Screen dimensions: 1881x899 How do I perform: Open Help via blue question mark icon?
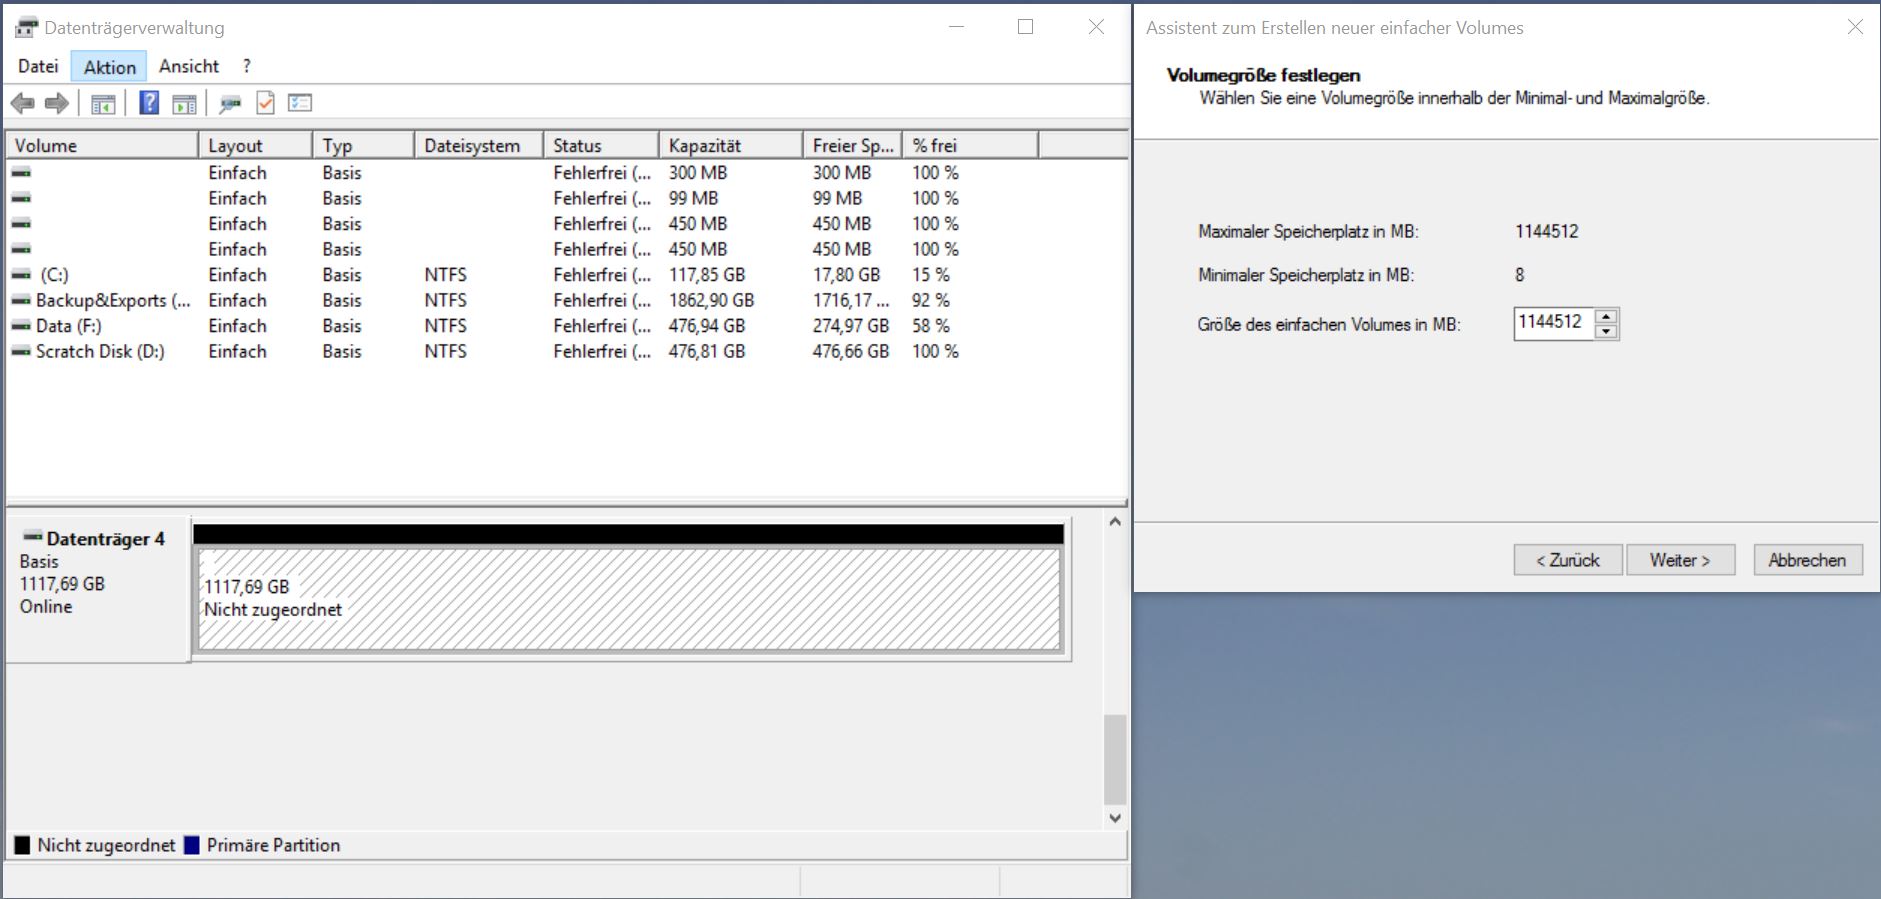click(149, 103)
